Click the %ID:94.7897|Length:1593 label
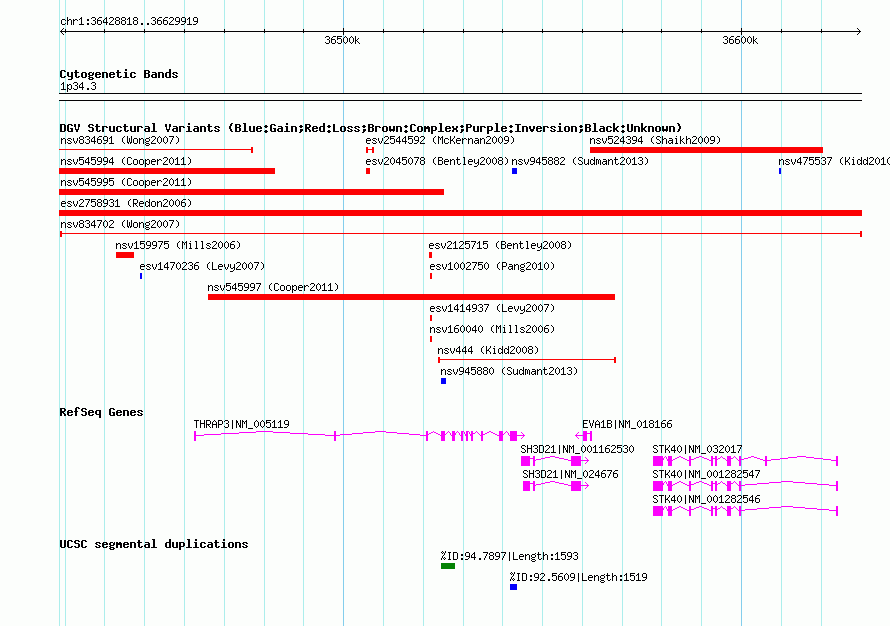This screenshot has width=890, height=626. [x=510, y=556]
